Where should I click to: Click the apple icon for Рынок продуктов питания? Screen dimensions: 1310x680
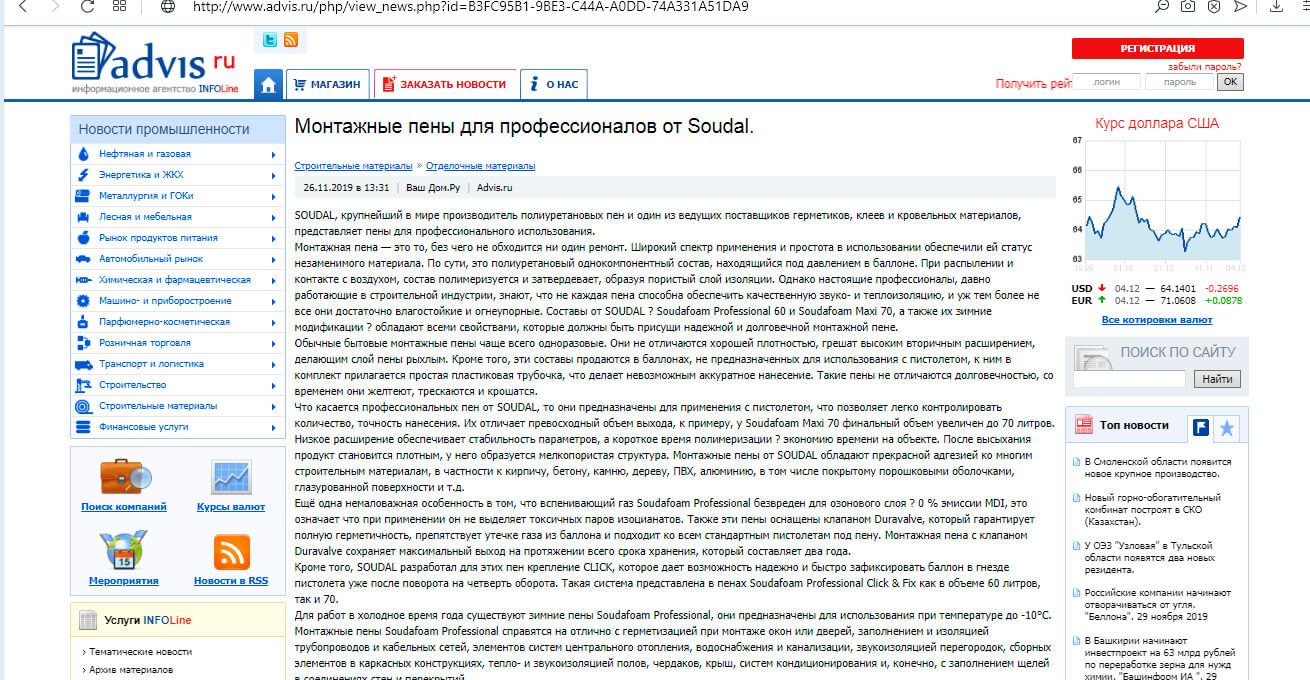click(82, 238)
